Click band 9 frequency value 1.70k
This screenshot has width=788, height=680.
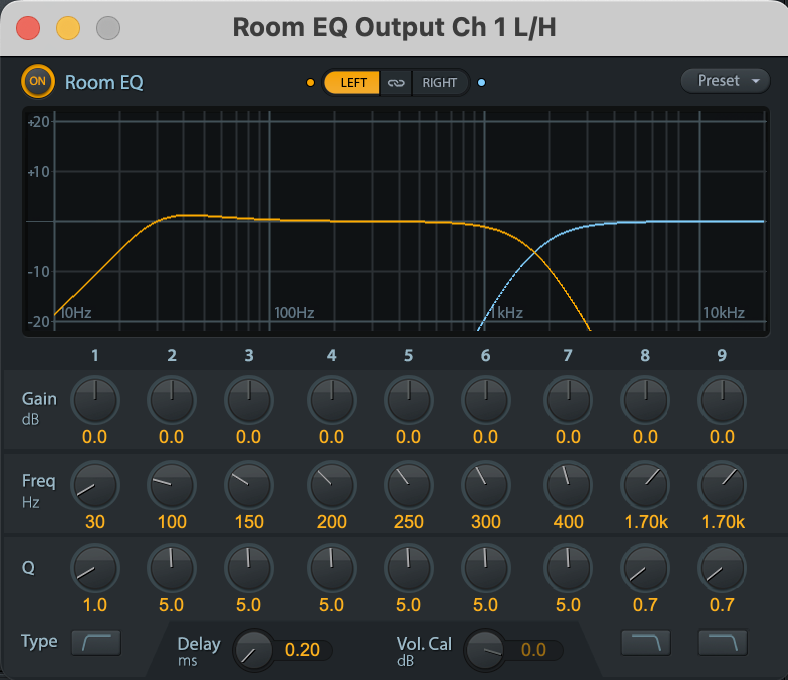pyautogui.click(x=722, y=521)
